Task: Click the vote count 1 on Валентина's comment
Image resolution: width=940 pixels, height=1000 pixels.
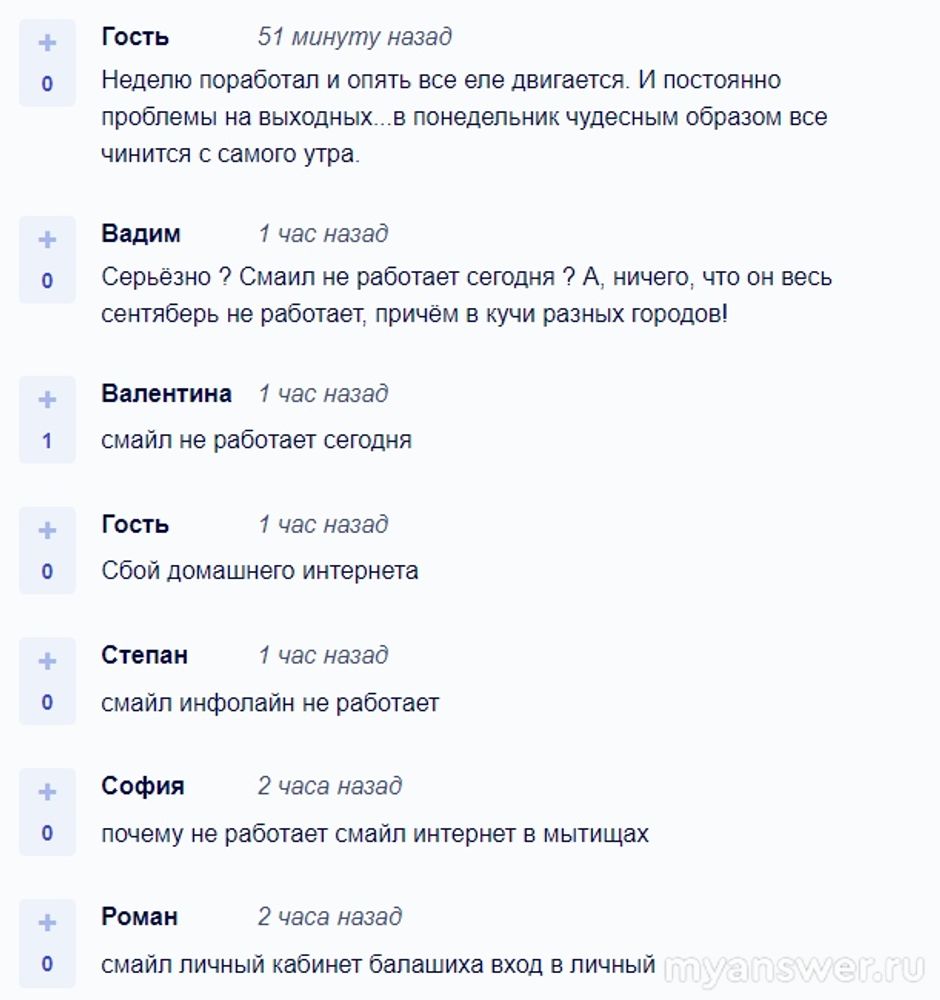Action: pos(47,441)
